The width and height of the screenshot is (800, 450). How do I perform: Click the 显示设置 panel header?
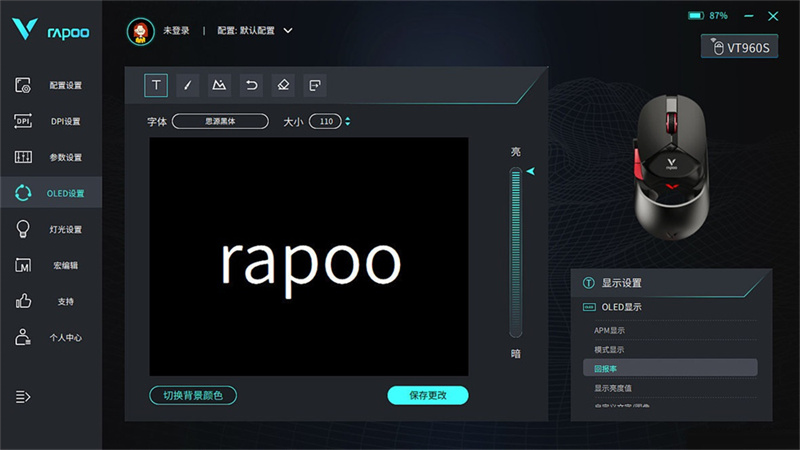pos(671,283)
